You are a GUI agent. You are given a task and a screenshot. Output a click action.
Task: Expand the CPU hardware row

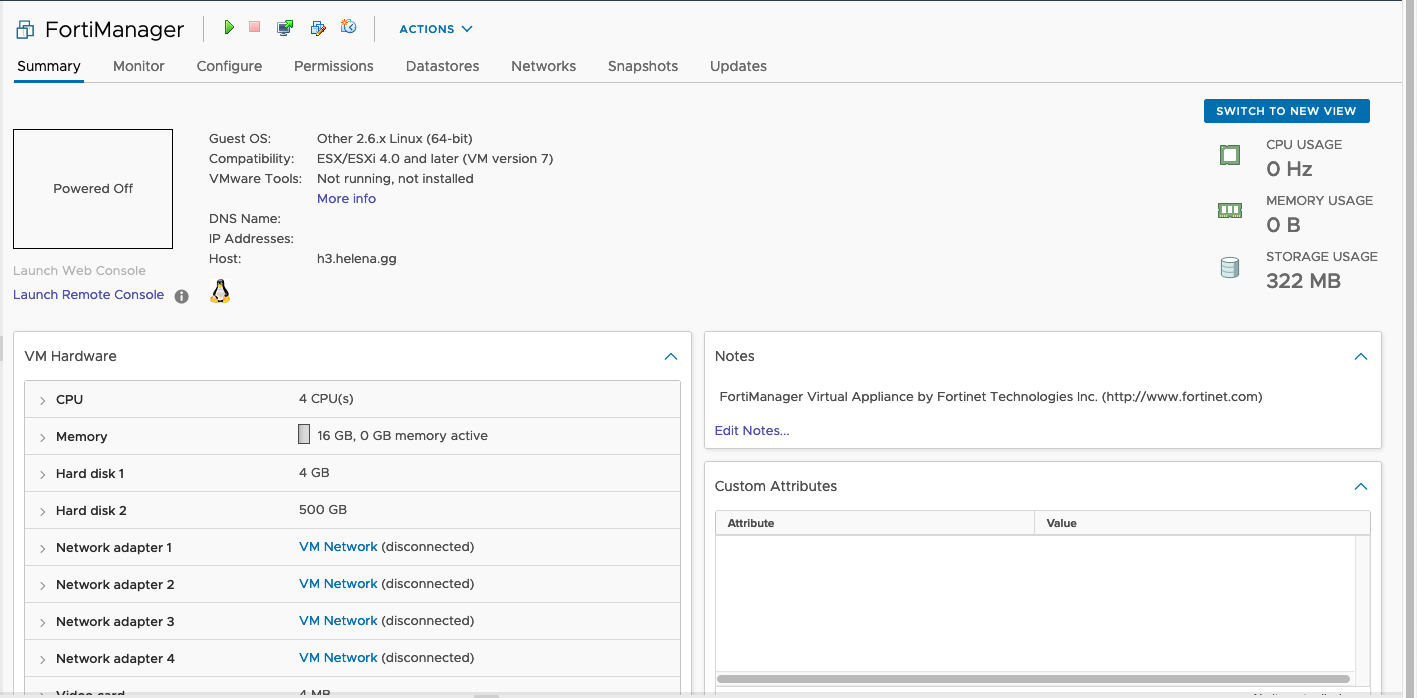coord(43,400)
